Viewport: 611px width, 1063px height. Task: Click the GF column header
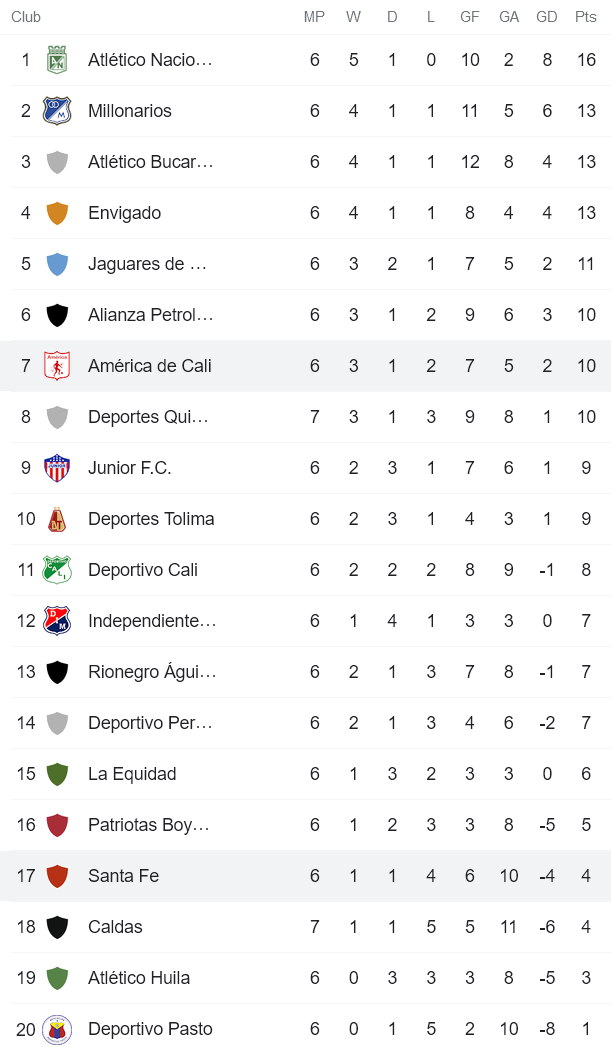click(x=469, y=16)
